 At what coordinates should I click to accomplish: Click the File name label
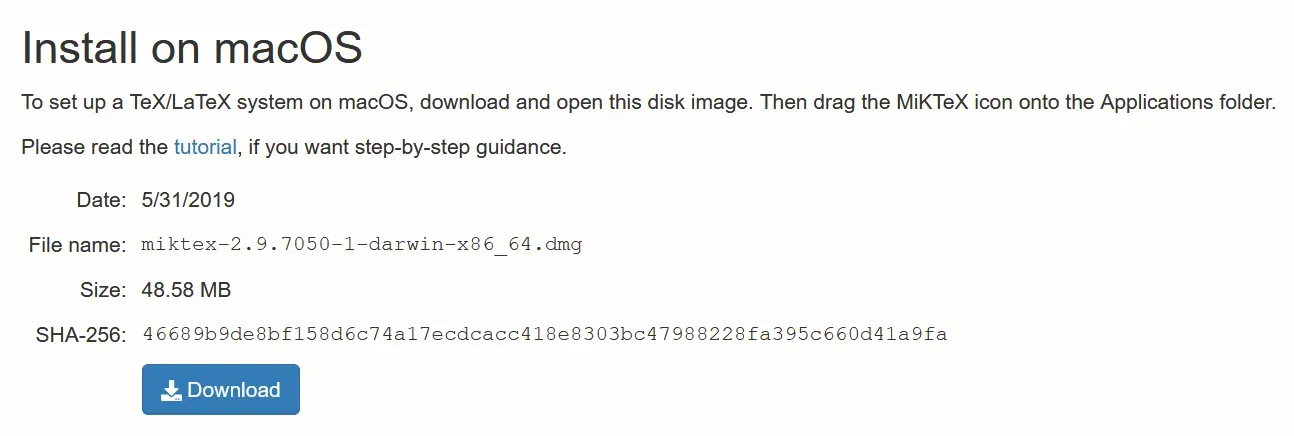click(77, 245)
